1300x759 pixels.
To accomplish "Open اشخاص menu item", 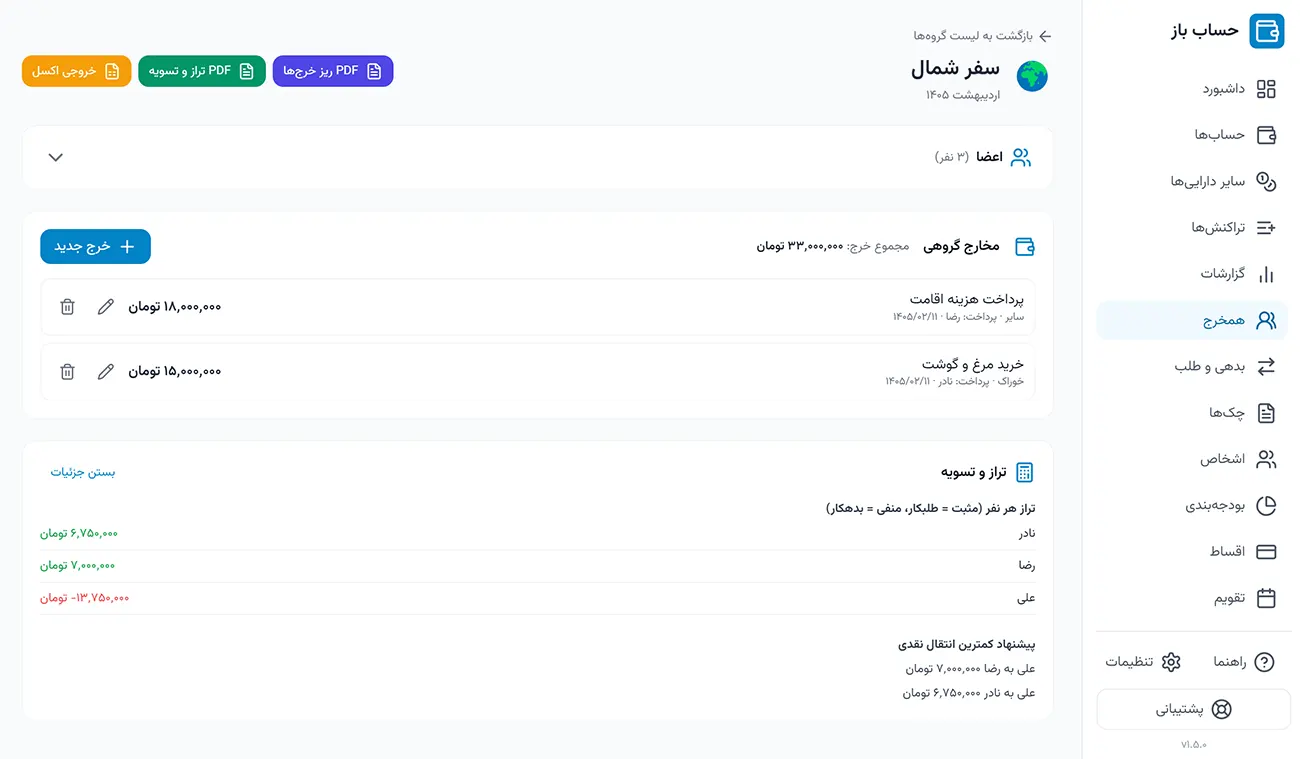I will point(1192,459).
